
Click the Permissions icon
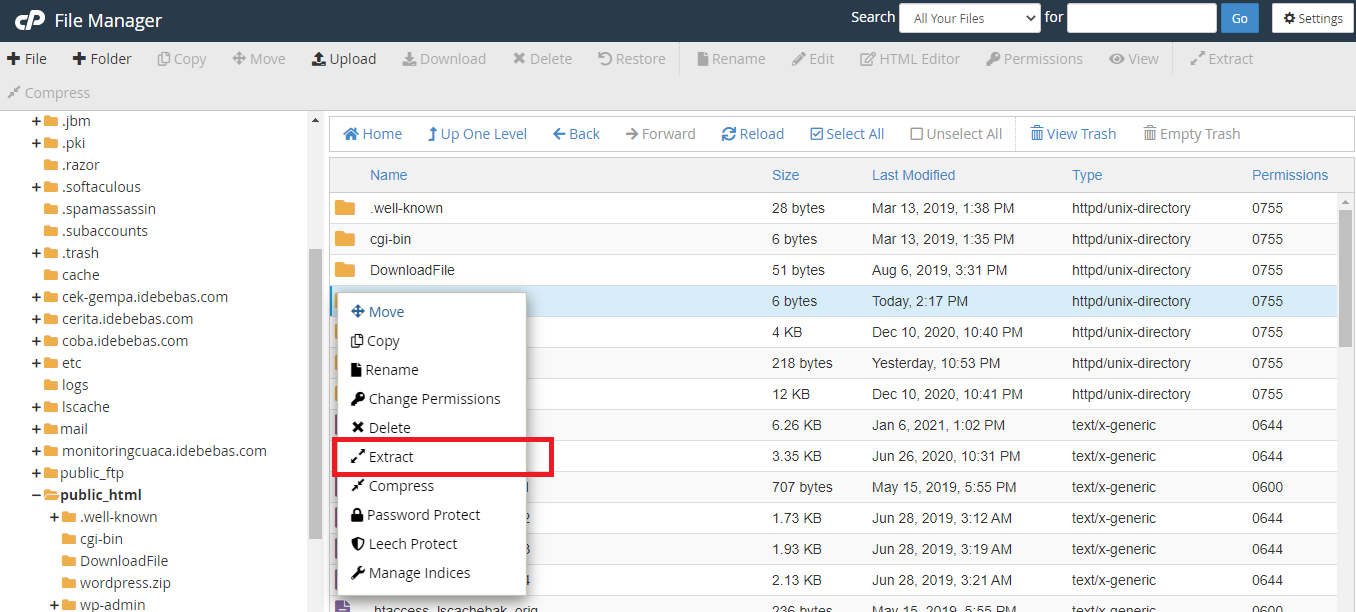tap(1035, 58)
